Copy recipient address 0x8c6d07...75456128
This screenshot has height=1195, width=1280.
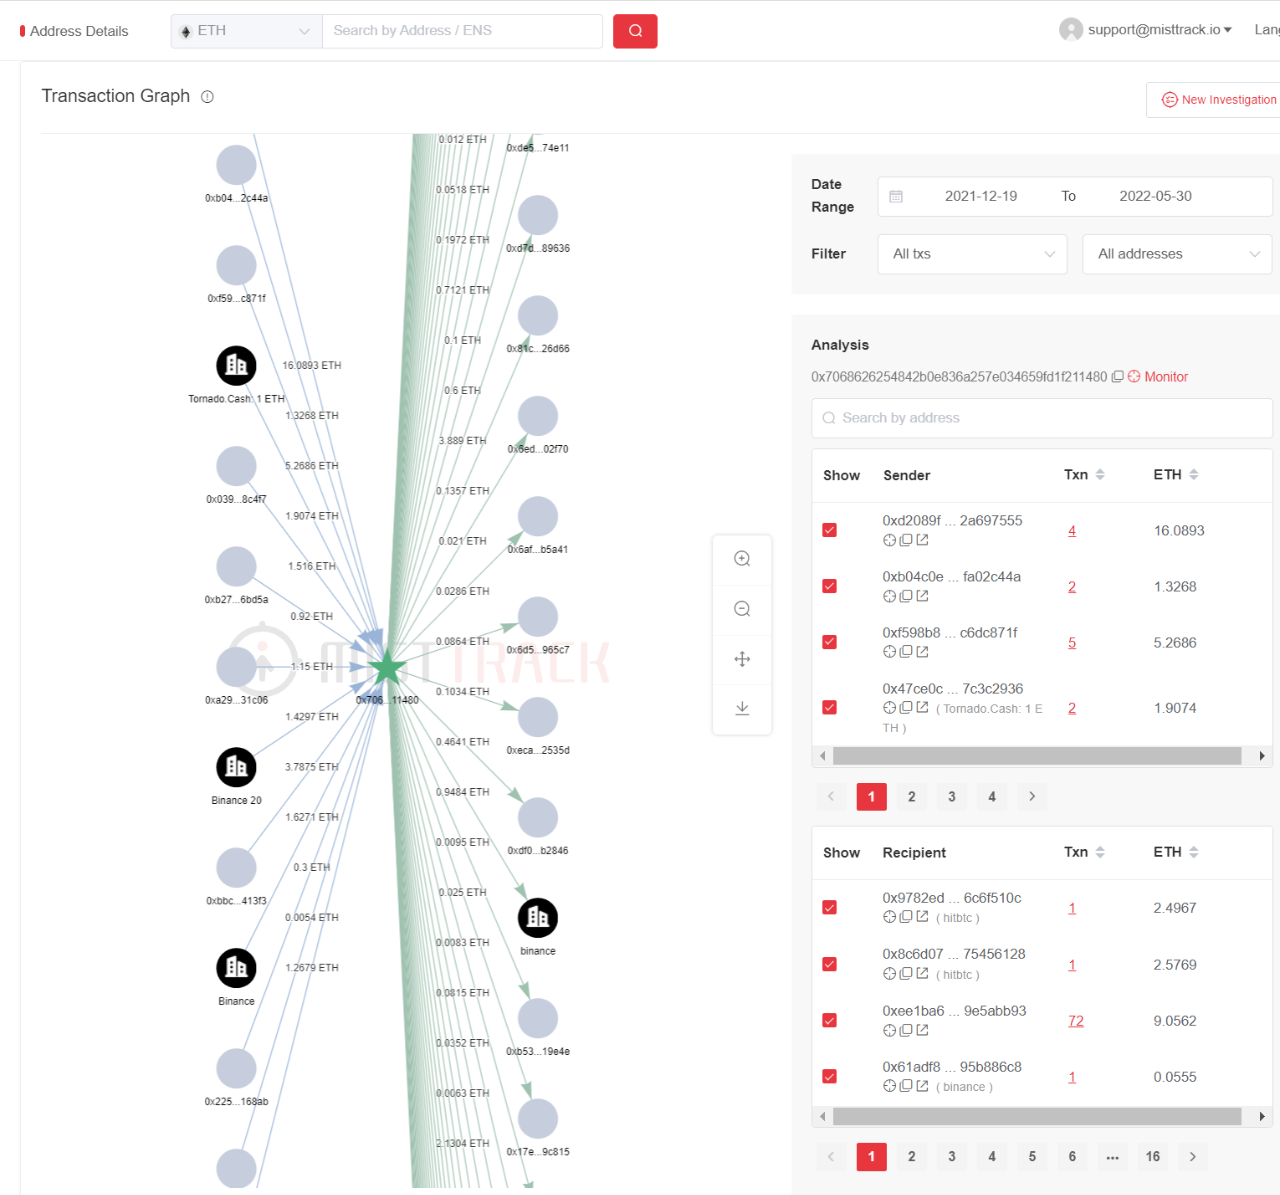[905, 974]
